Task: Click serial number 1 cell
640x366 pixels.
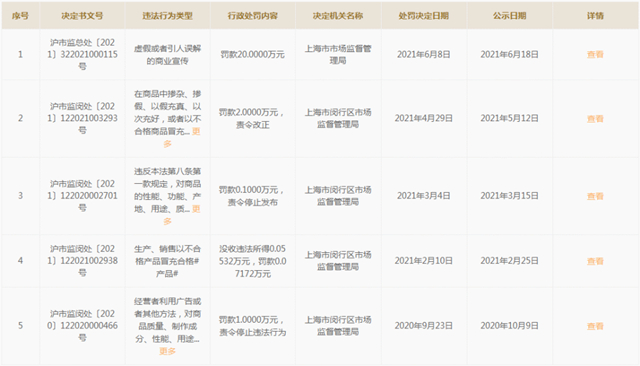Action: [20, 54]
